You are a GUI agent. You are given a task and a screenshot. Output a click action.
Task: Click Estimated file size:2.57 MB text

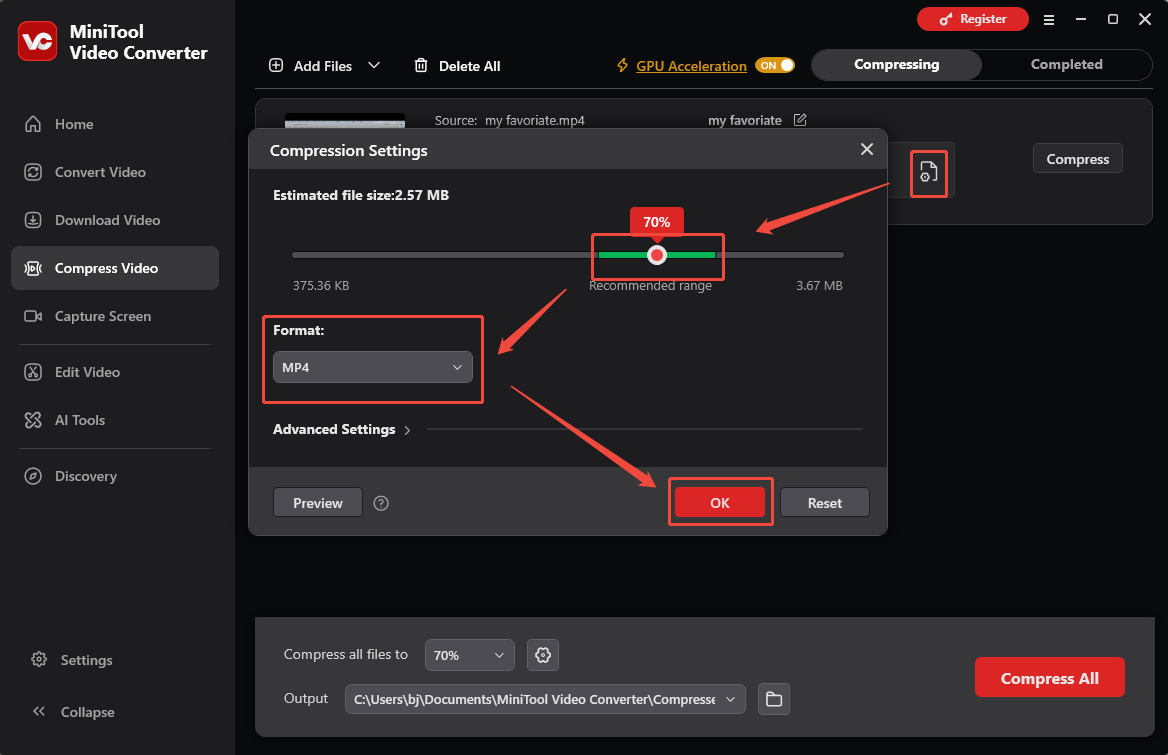(361, 195)
